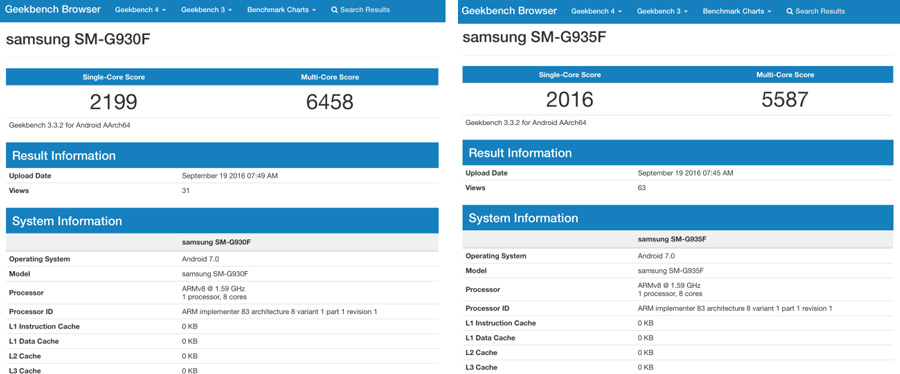Screen dimensions: 900x374
Task: Select the samsung SM-G930F page title
Action: pos(79,40)
